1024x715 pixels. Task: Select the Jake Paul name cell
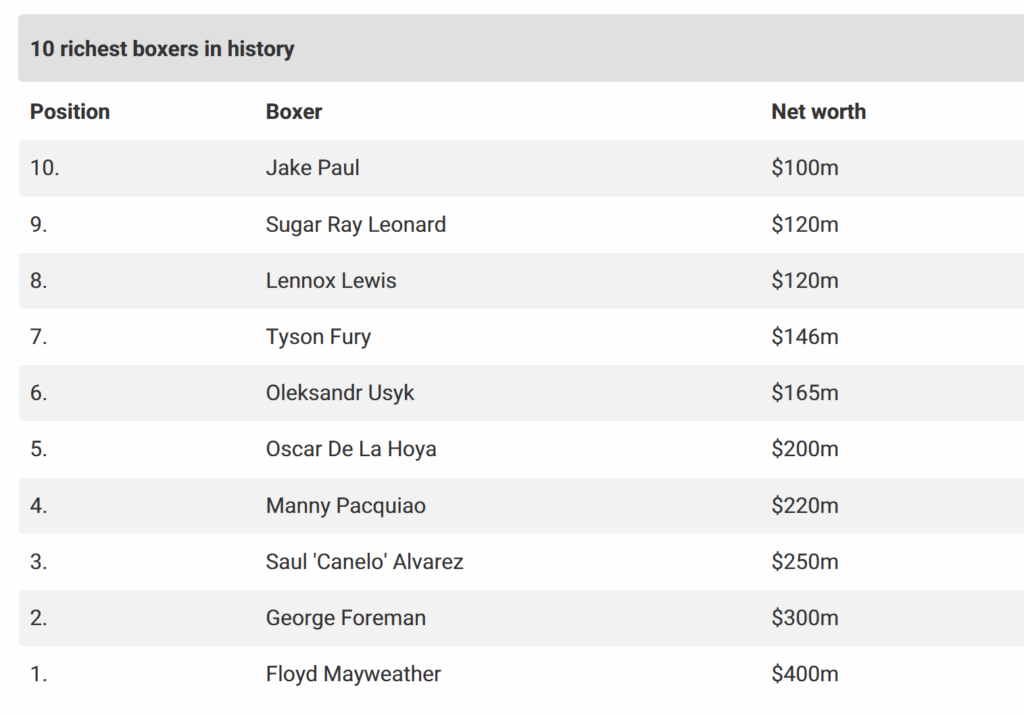[x=312, y=168]
